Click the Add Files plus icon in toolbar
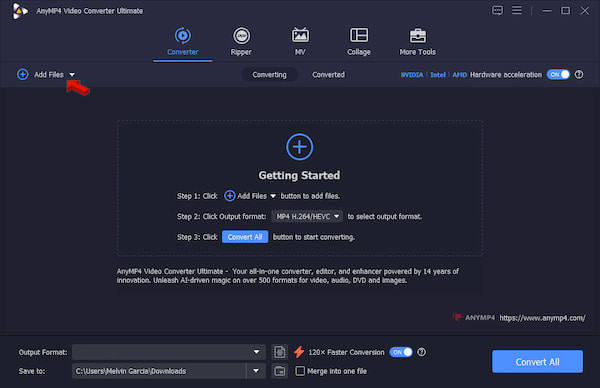This screenshot has width=600, height=388. [x=23, y=74]
